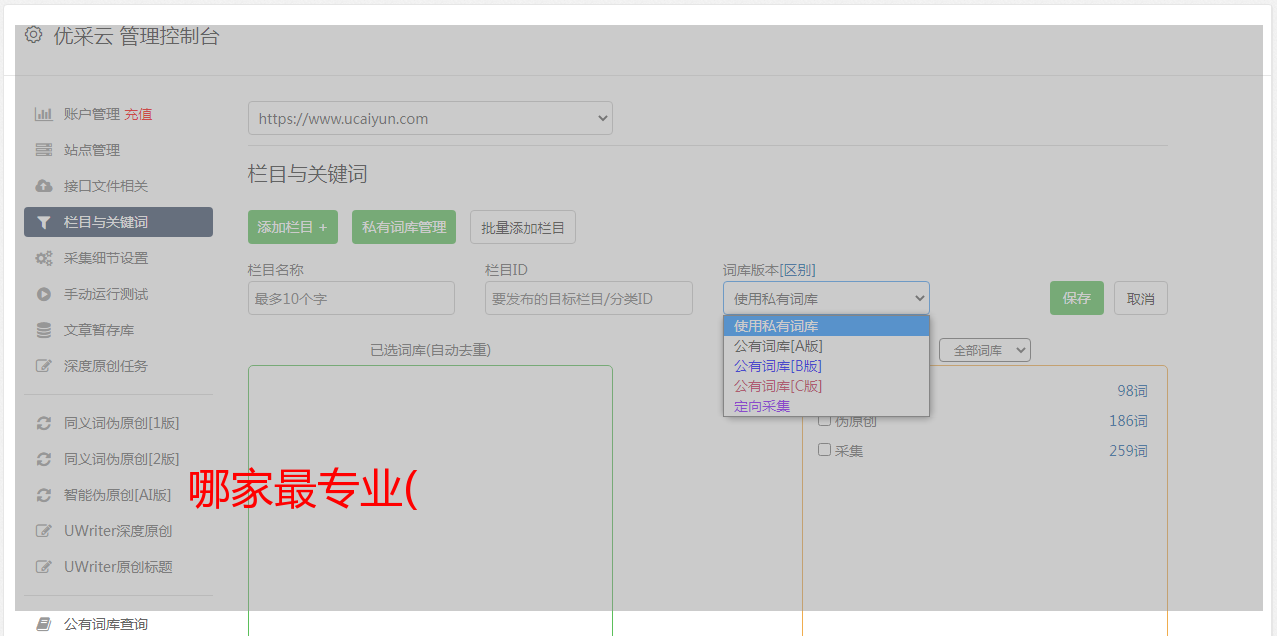The height and width of the screenshot is (636, 1277).
Task: Focus the 栏目ID input field
Action: [589, 298]
